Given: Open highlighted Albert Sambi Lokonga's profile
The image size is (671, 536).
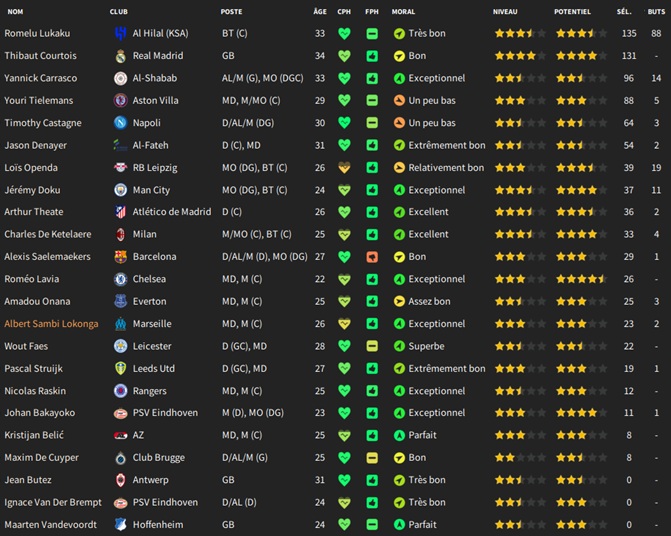Looking at the screenshot, I should tap(51, 324).
